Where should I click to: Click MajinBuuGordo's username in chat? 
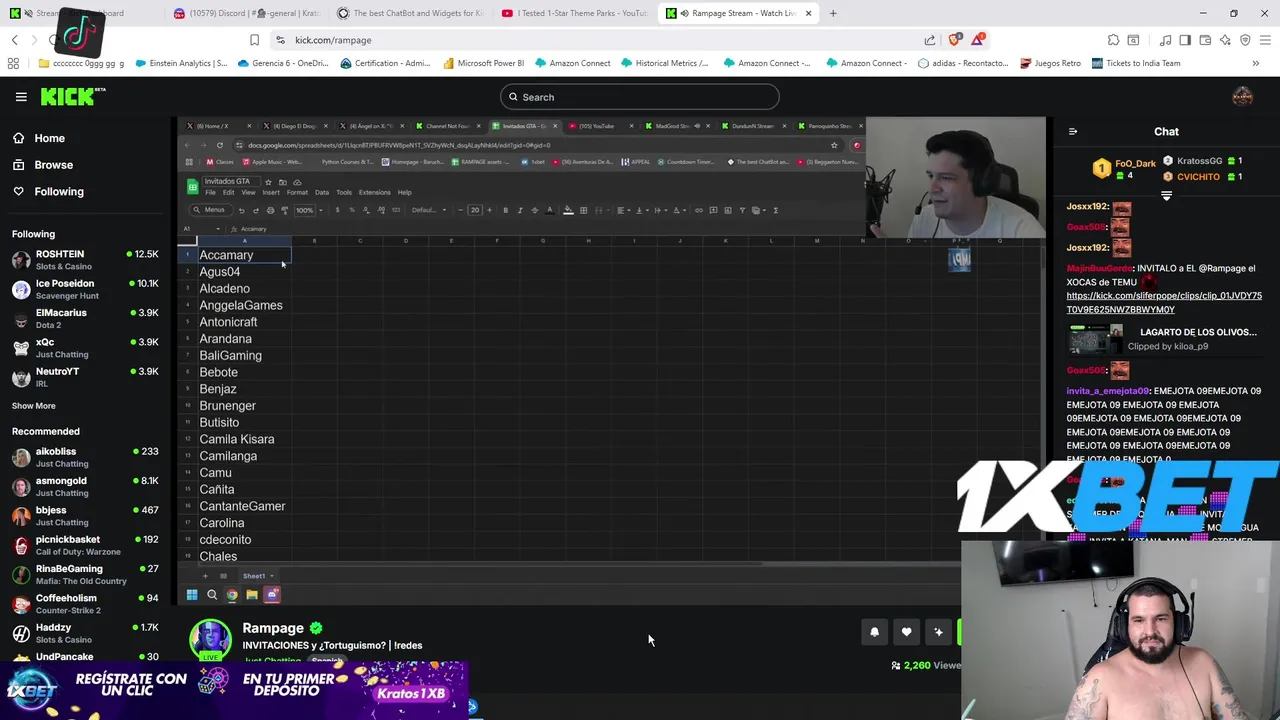pos(1099,268)
